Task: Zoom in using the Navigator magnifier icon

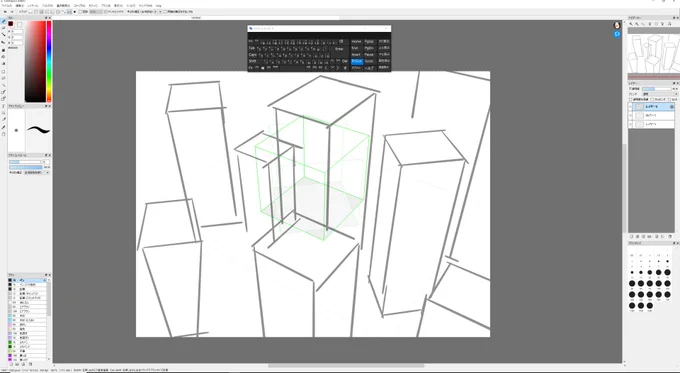Action: coord(631,24)
